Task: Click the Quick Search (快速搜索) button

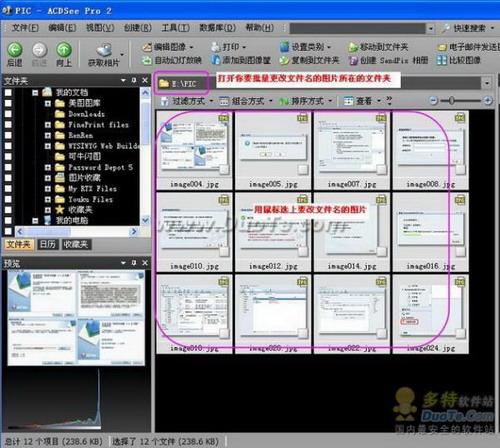Action: click(x=468, y=28)
